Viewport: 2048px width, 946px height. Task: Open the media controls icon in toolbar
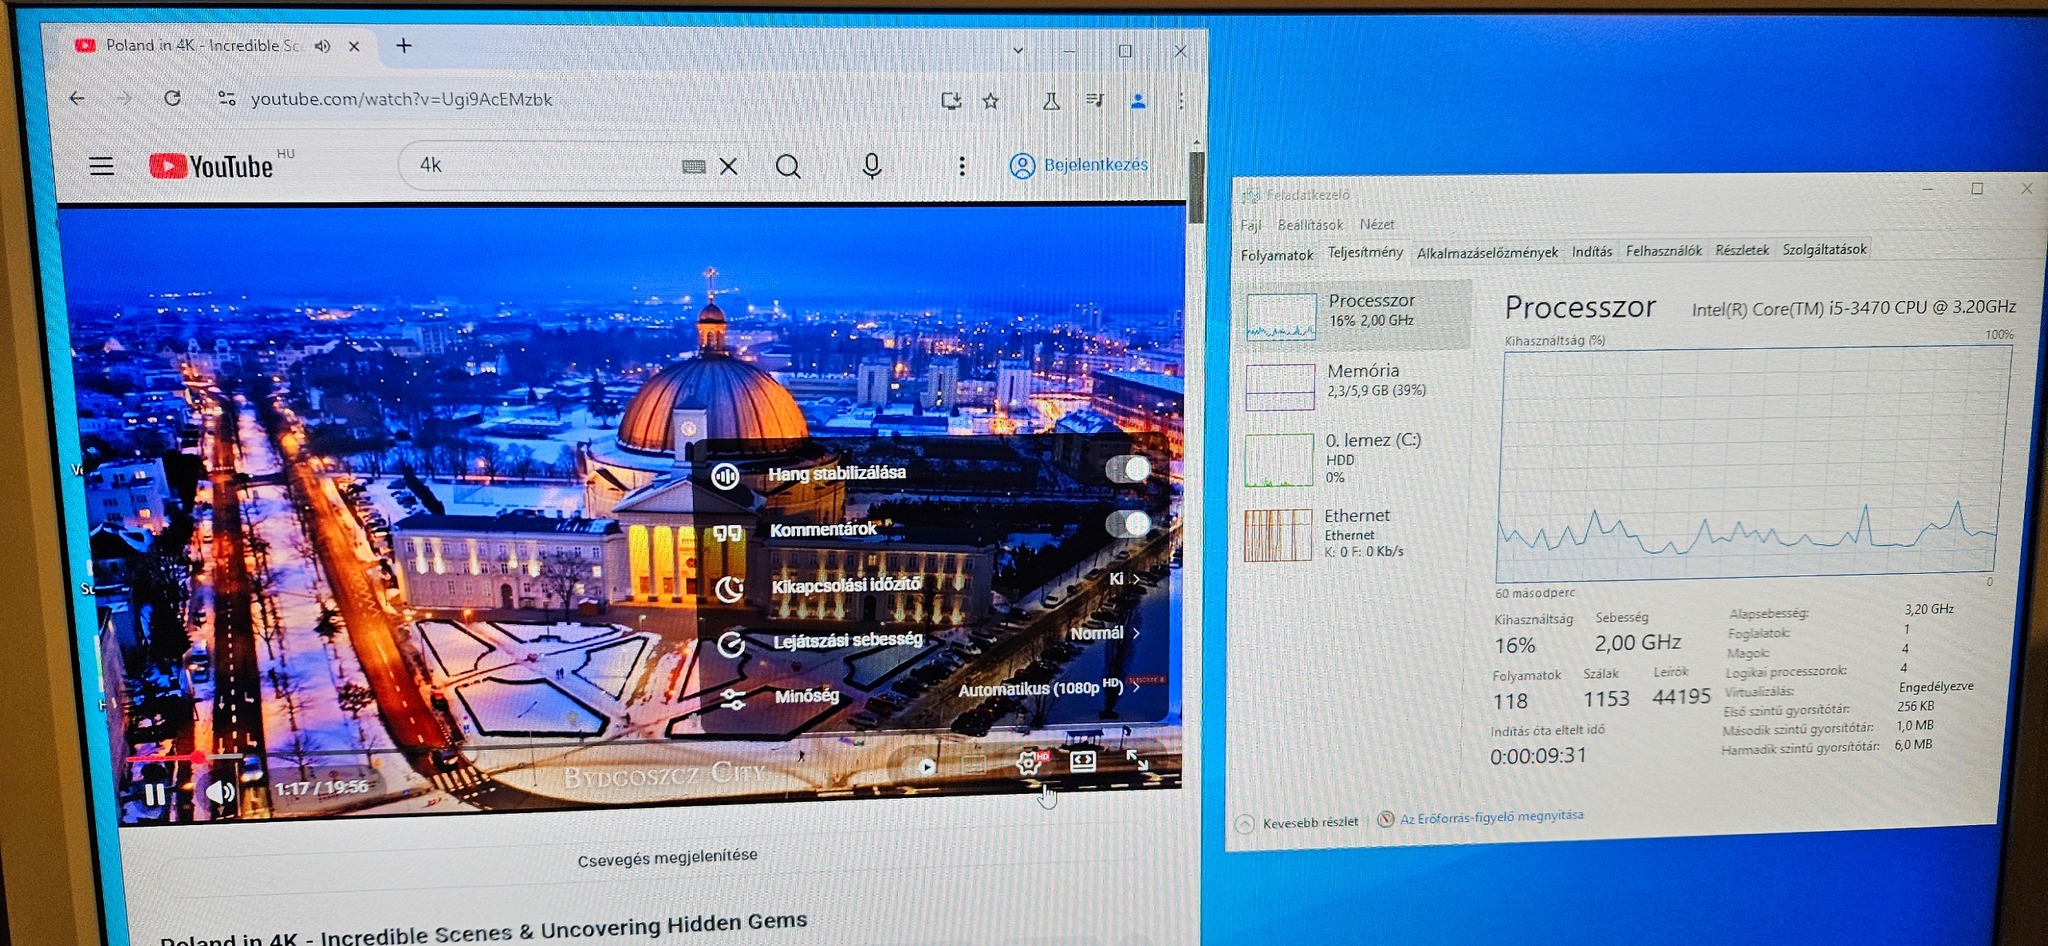[1095, 100]
